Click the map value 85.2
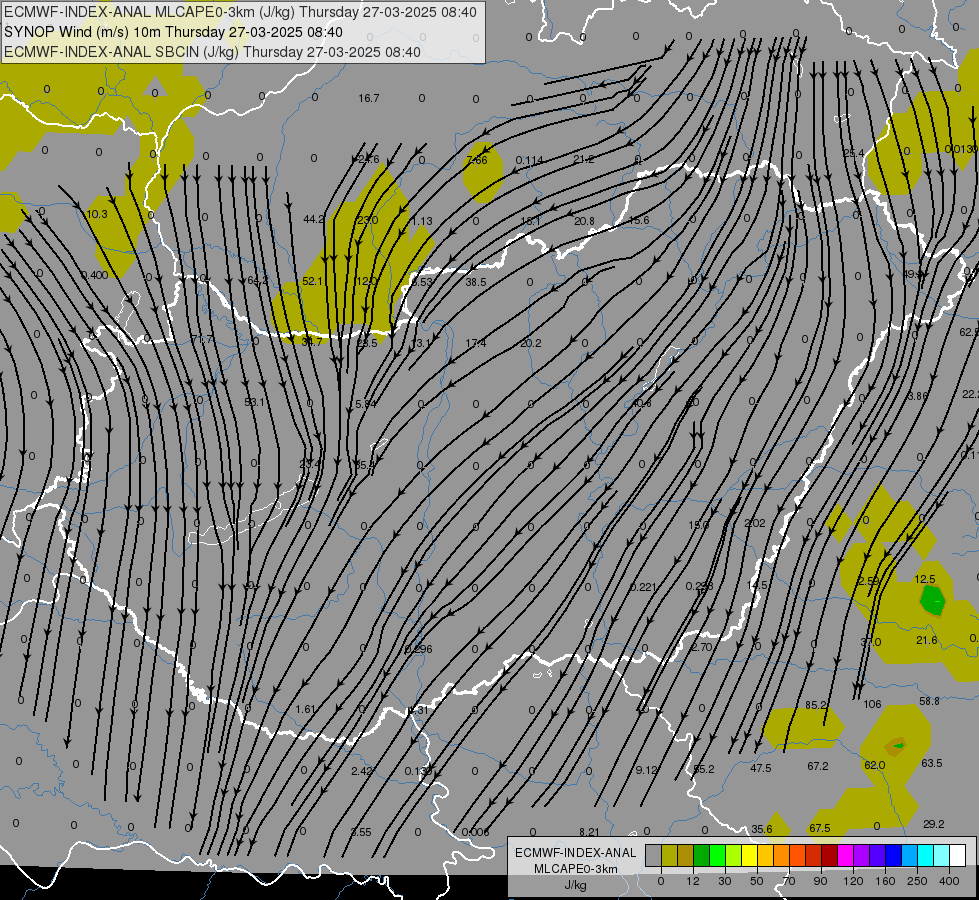The image size is (979, 900). click(816, 705)
